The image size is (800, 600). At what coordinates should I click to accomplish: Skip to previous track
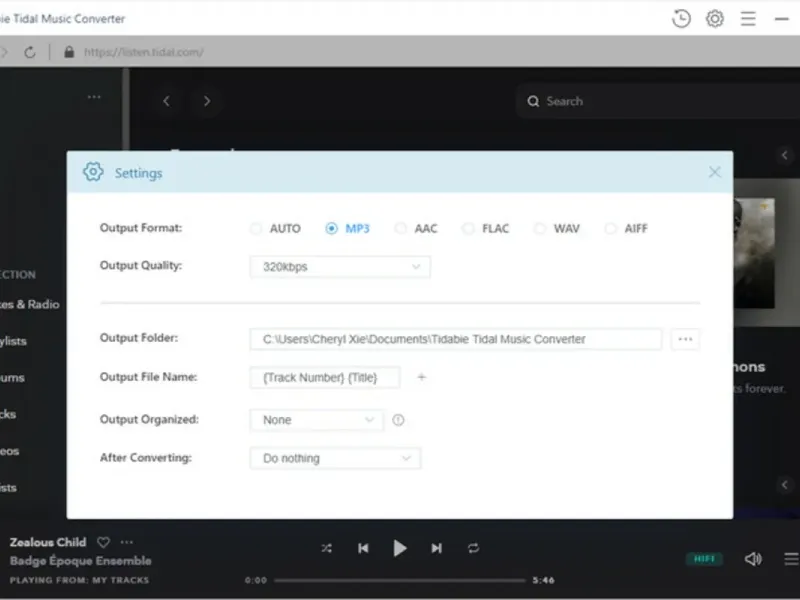(x=363, y=548)
